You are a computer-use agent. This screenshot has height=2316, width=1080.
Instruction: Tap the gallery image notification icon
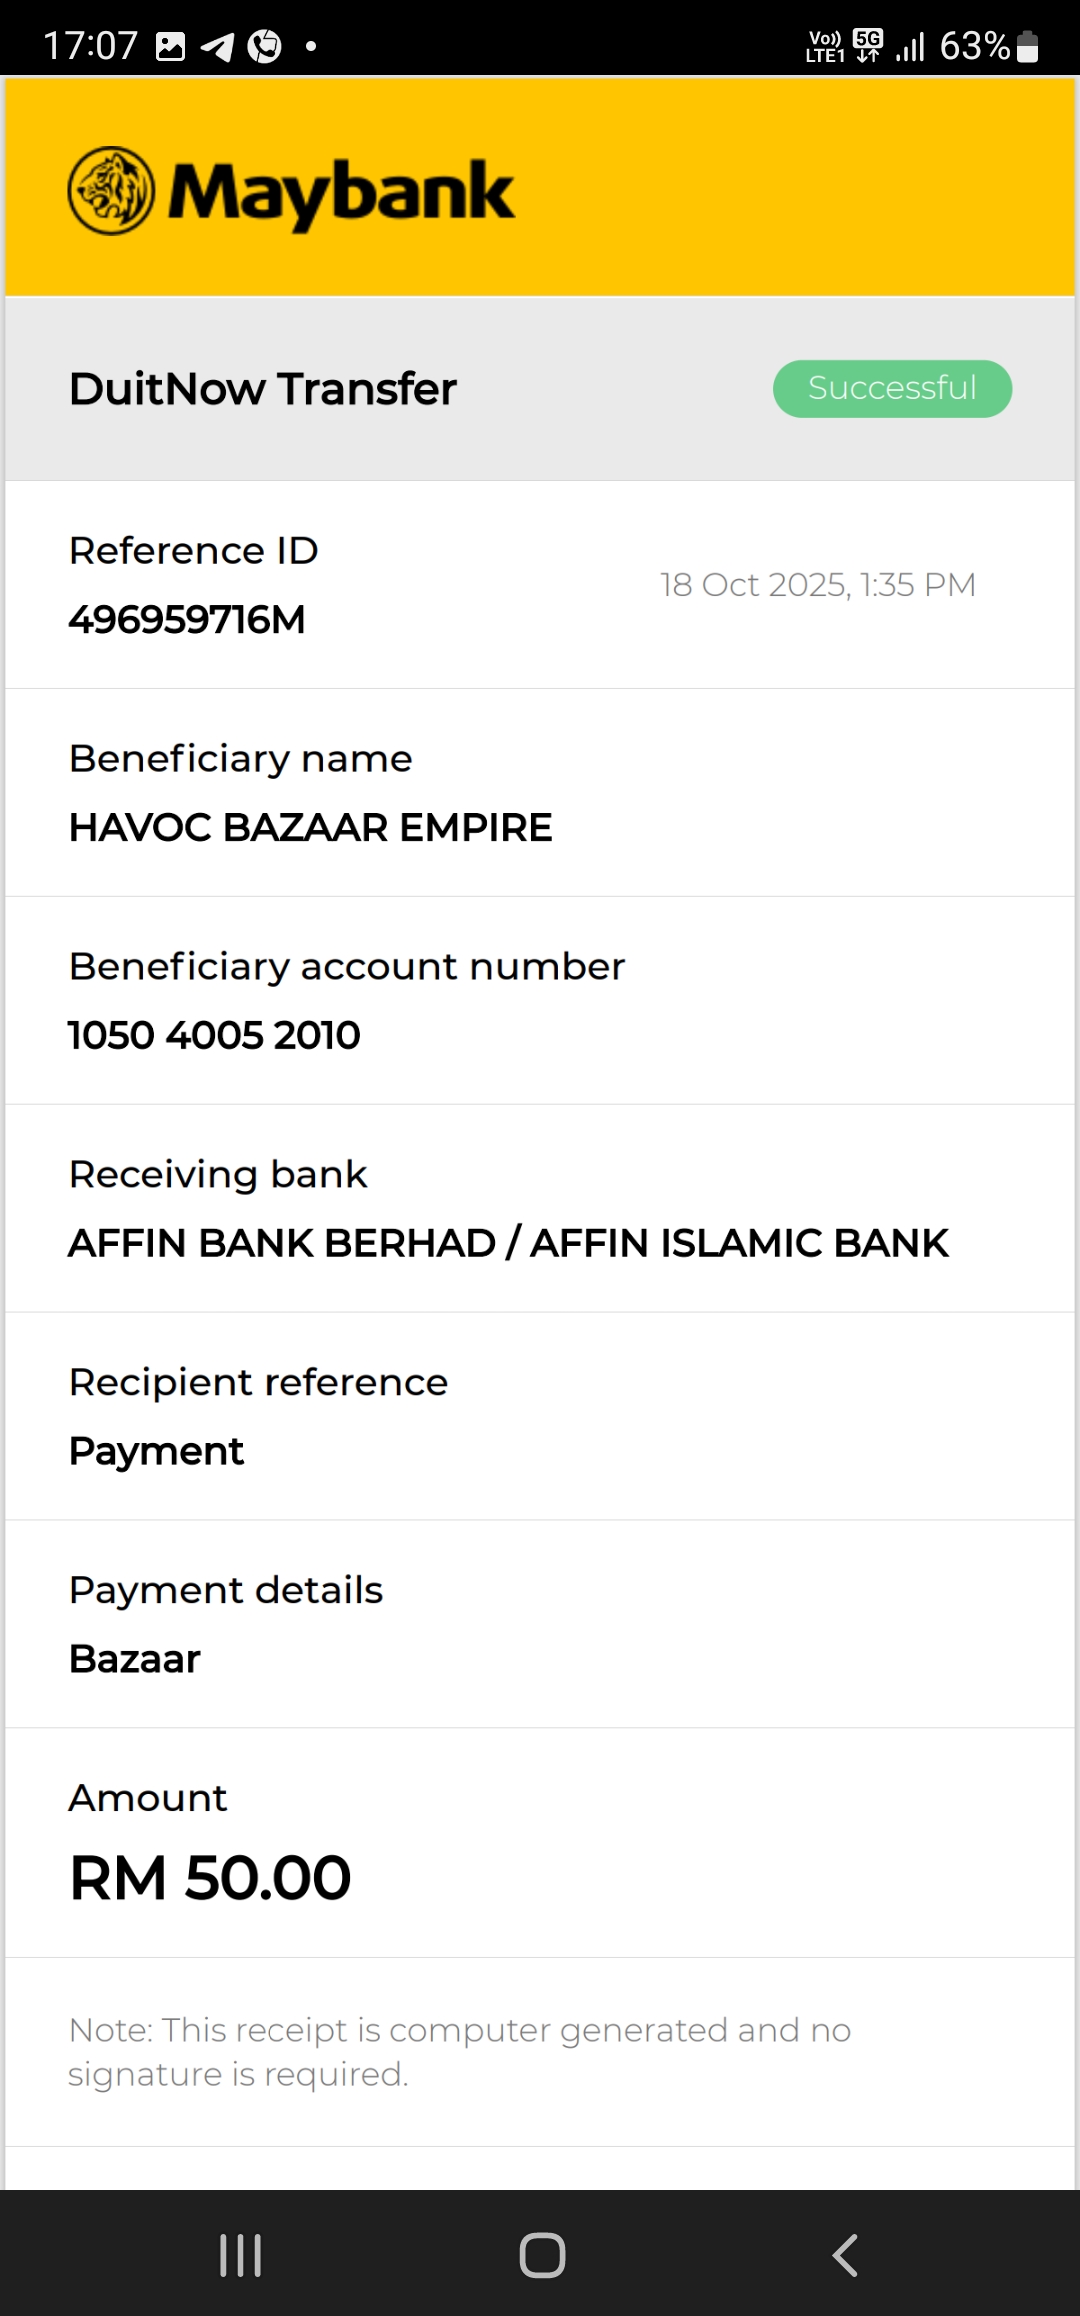tap(171, 46)
